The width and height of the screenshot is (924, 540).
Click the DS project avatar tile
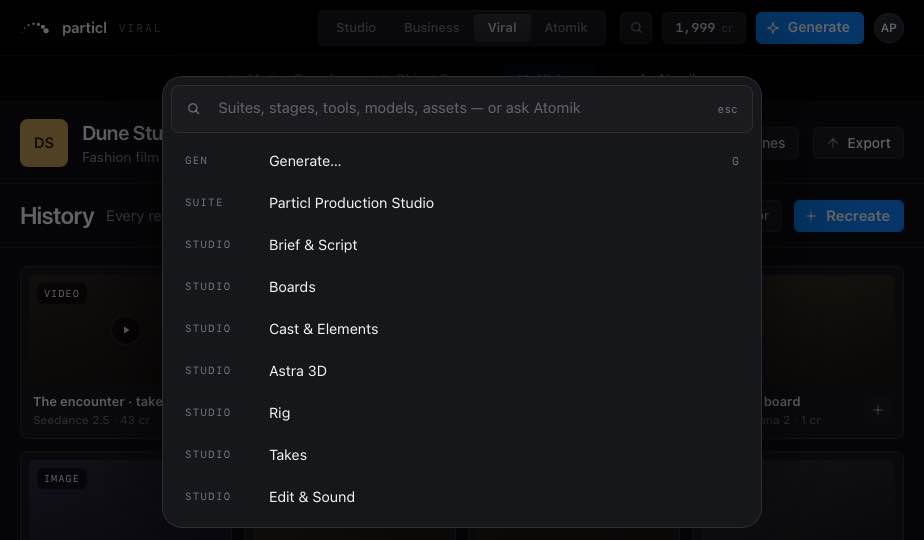[x=44, y=143]
